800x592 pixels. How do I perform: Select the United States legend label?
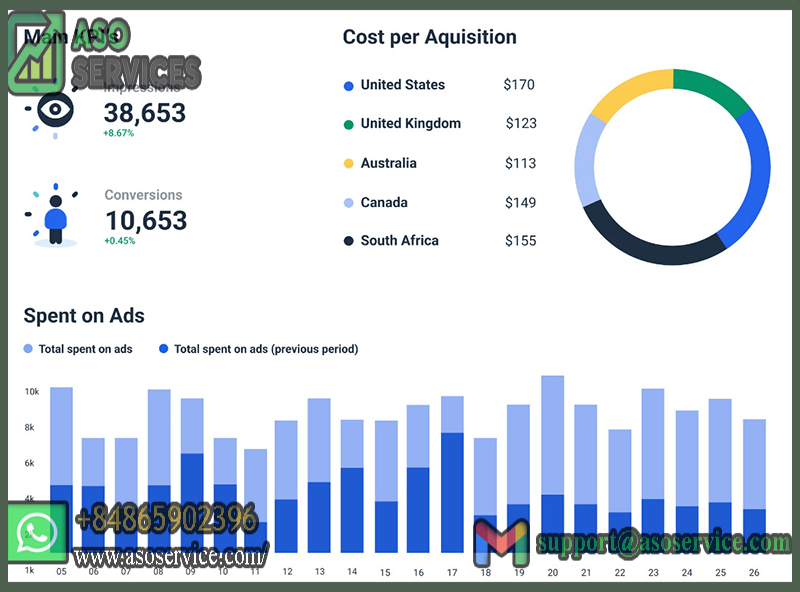(x=403, y=85)
